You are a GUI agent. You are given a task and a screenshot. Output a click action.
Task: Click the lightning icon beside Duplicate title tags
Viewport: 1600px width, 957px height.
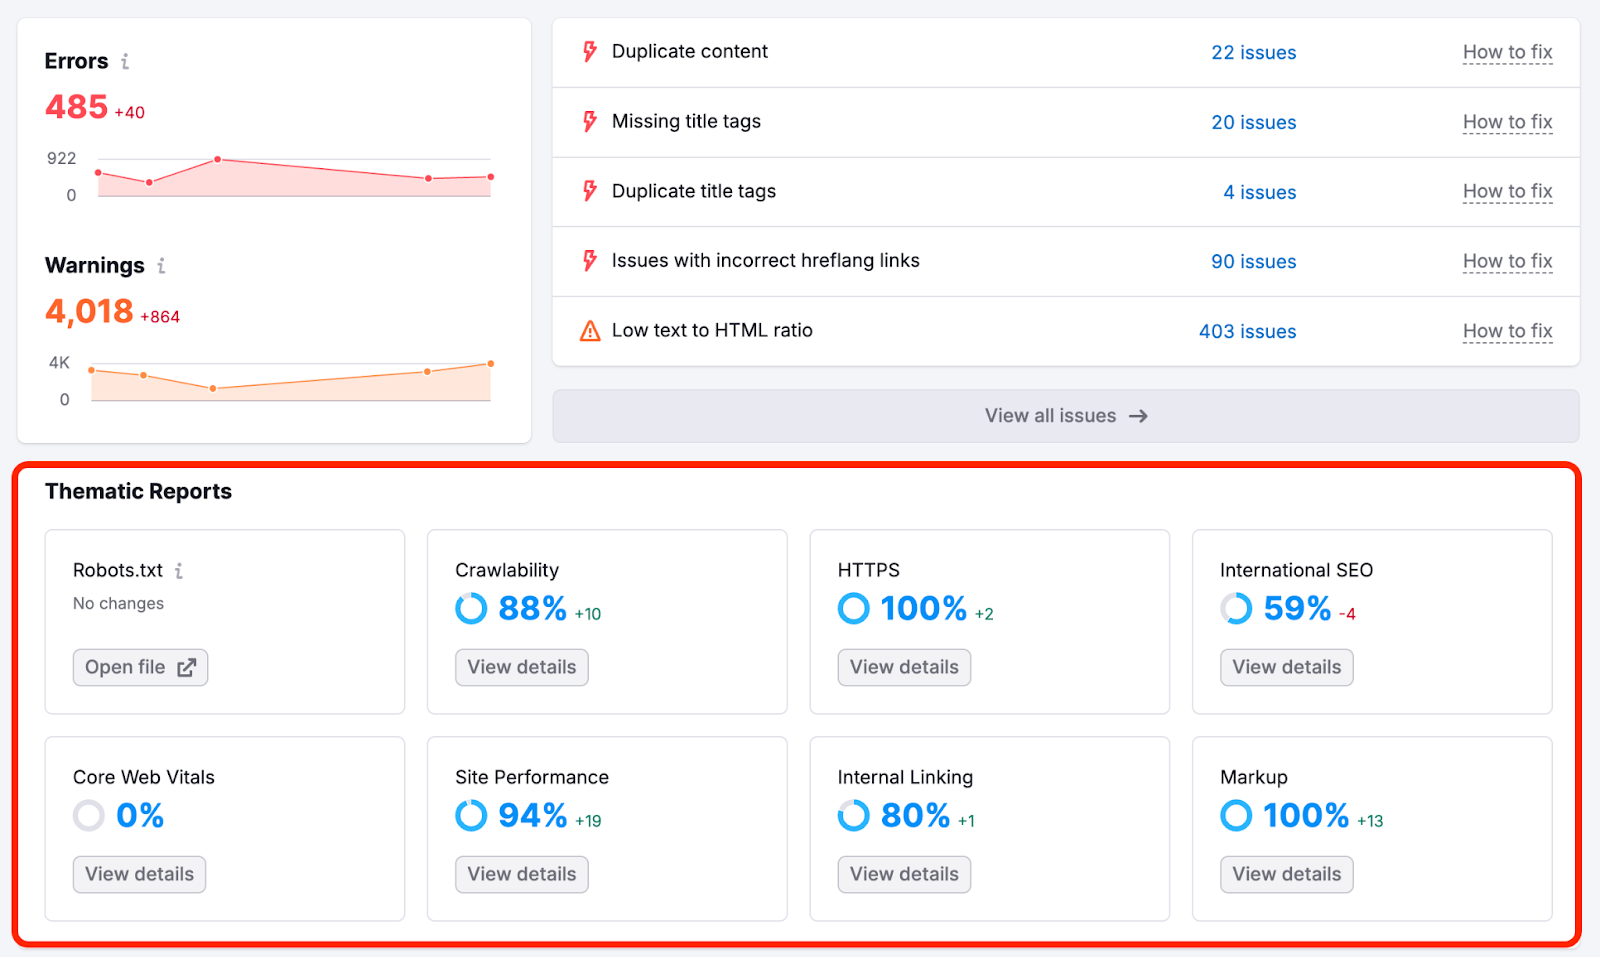point(588,191)
